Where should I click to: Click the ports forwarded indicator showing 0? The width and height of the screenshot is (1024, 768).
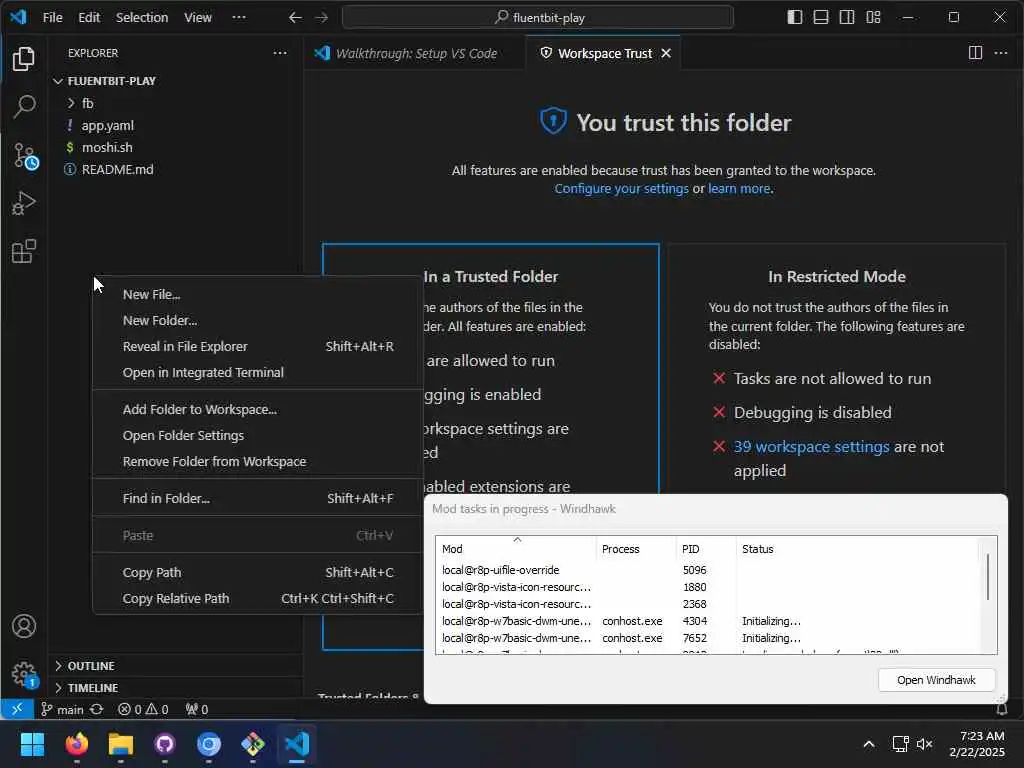click(x=197, y=709)
